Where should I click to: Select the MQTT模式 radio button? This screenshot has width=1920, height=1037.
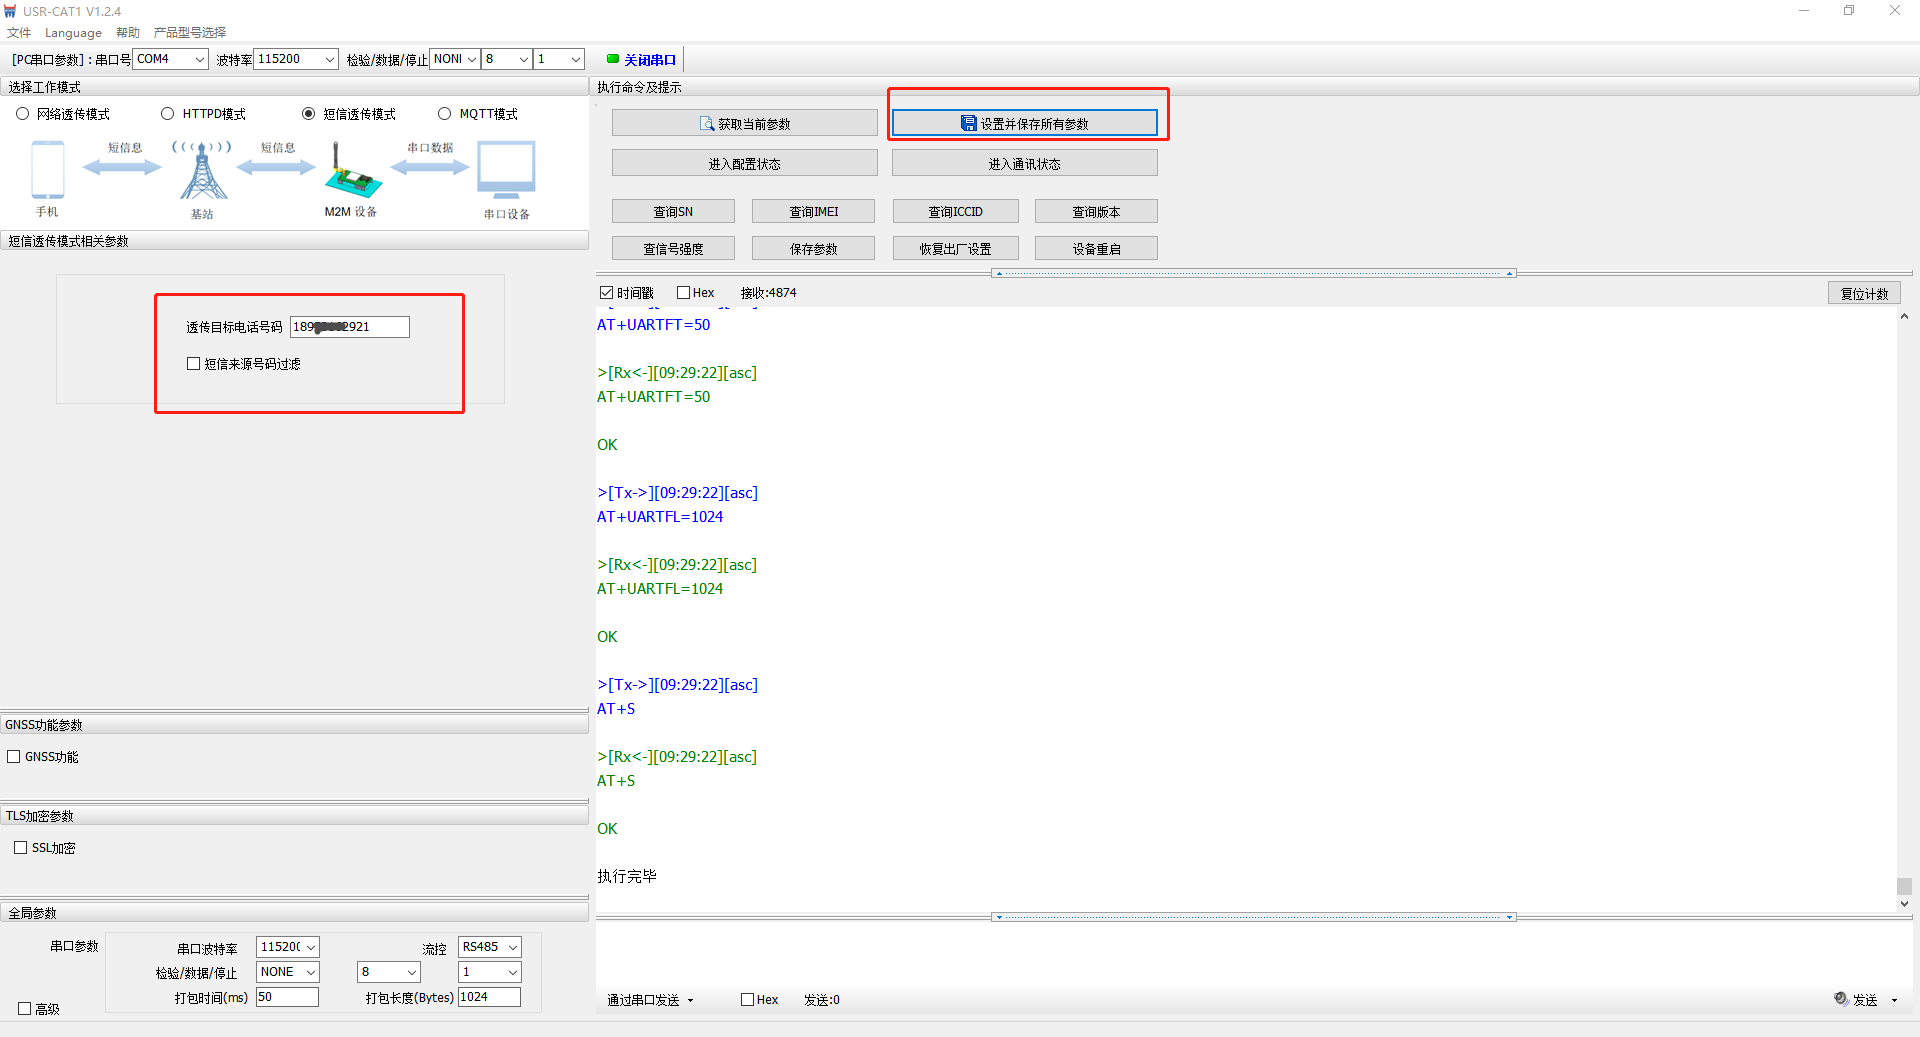tap(445, 114)
